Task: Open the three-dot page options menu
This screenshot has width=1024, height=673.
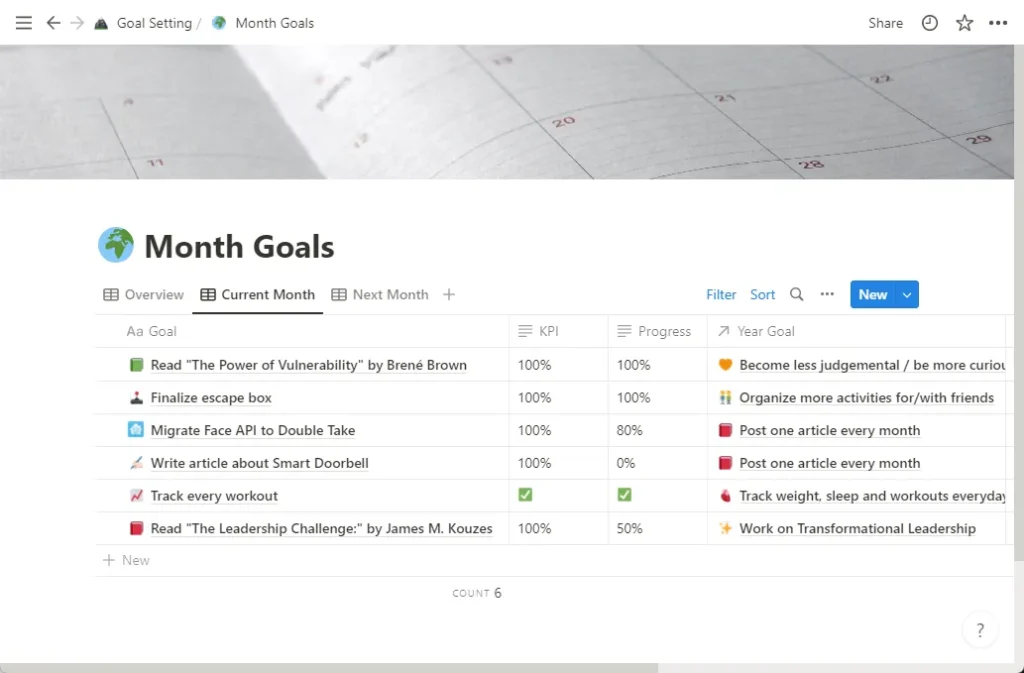Action: pos(998,23)
